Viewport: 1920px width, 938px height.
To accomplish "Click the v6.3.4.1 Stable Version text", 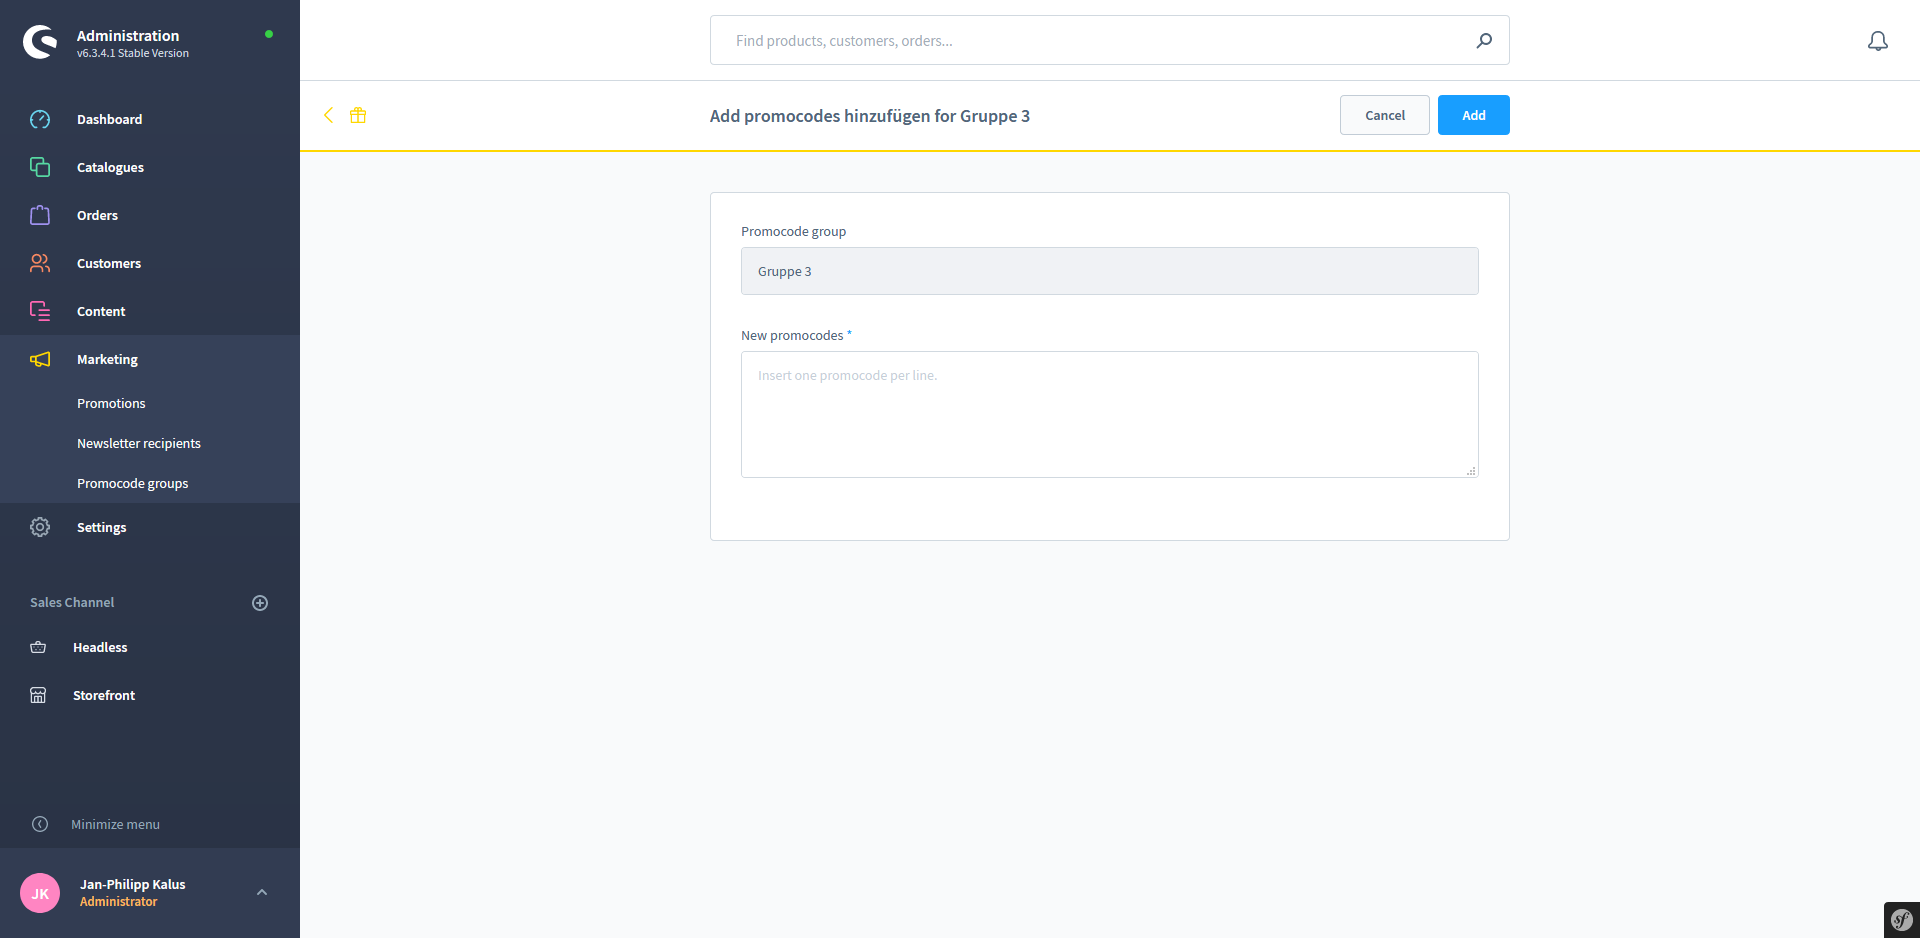I will point(133,53).
